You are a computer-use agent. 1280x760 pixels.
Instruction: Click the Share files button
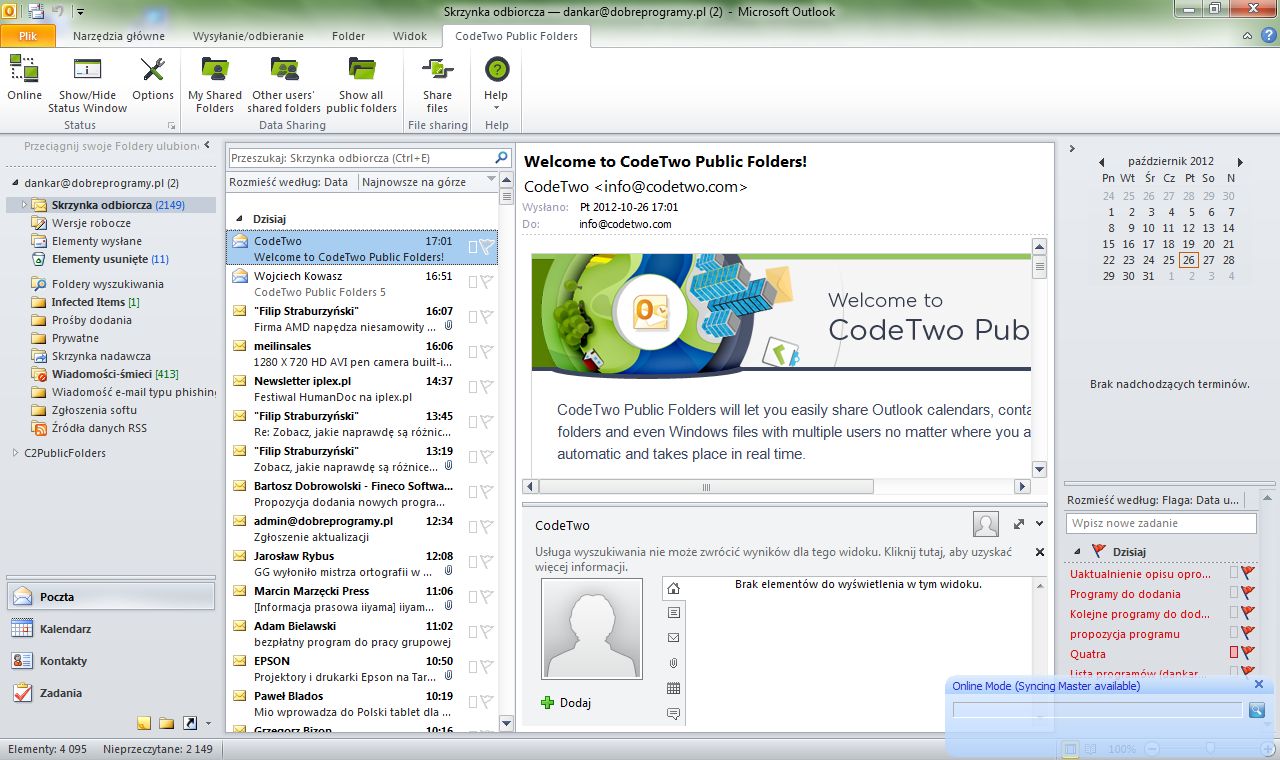point(437,84)
